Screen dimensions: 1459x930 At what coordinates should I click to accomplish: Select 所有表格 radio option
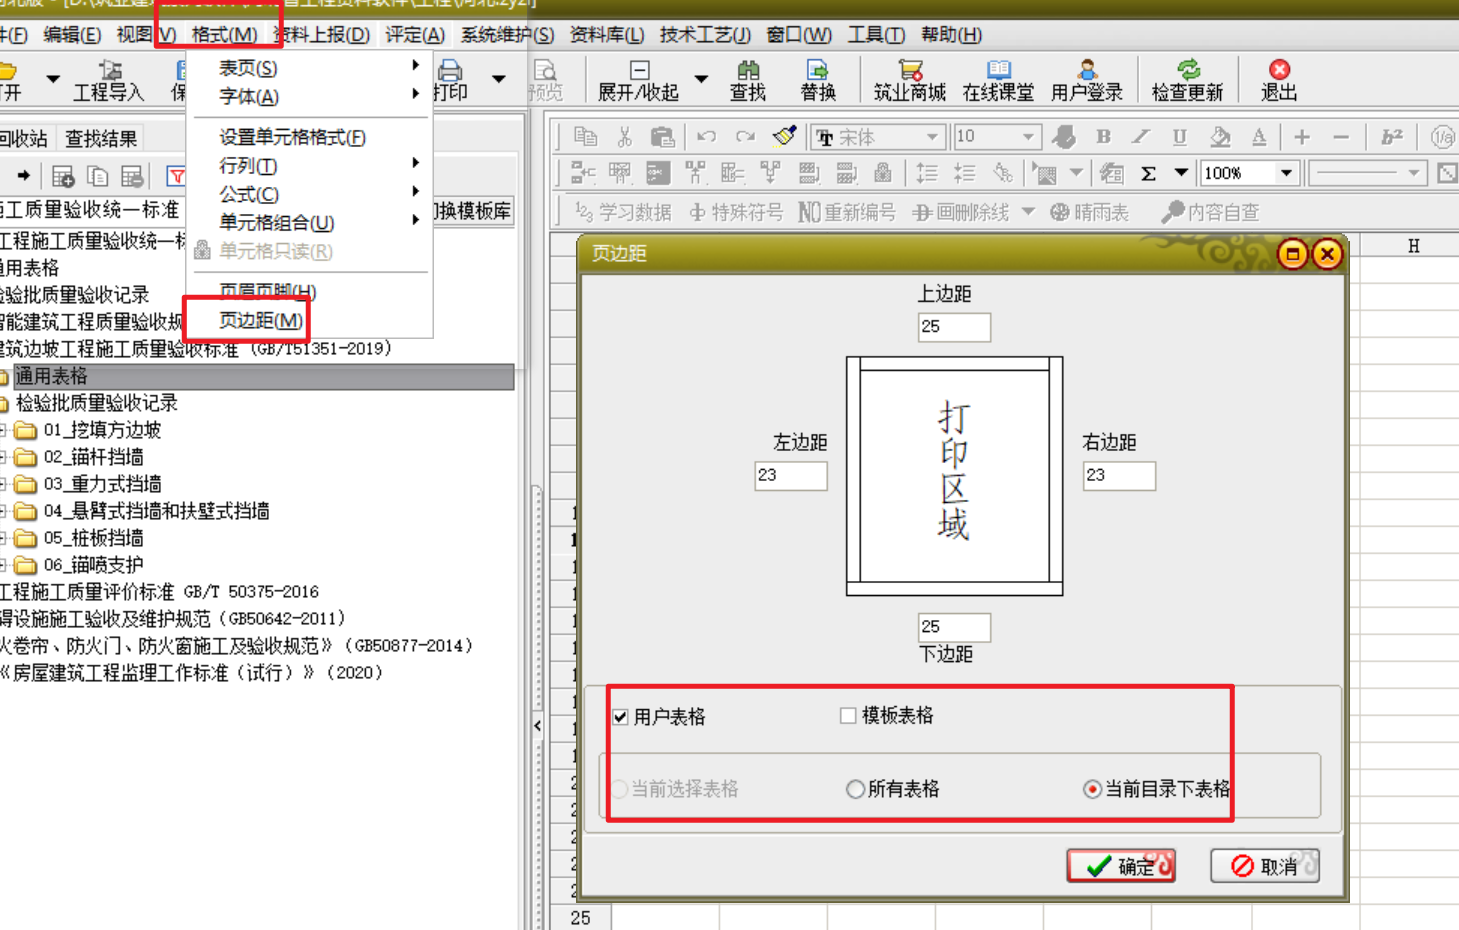click(855, 789)
